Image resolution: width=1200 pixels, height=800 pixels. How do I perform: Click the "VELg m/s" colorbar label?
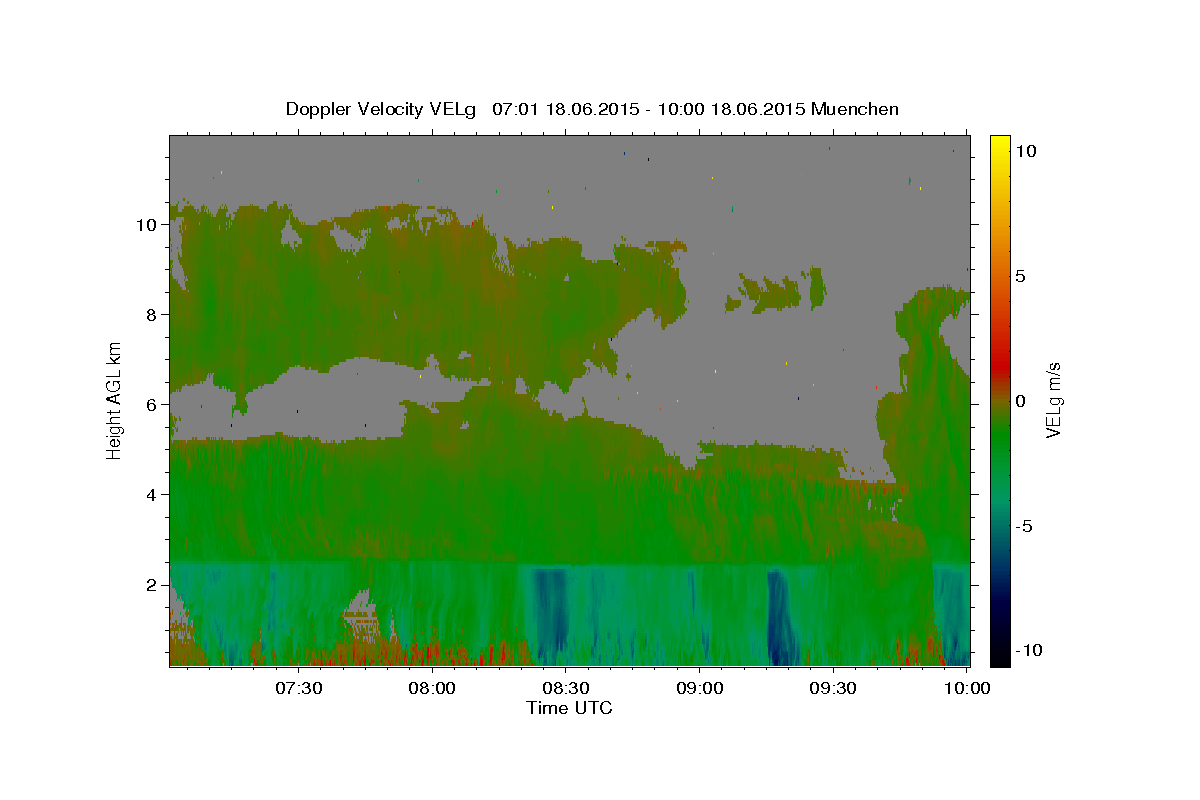click(1053, 399)
